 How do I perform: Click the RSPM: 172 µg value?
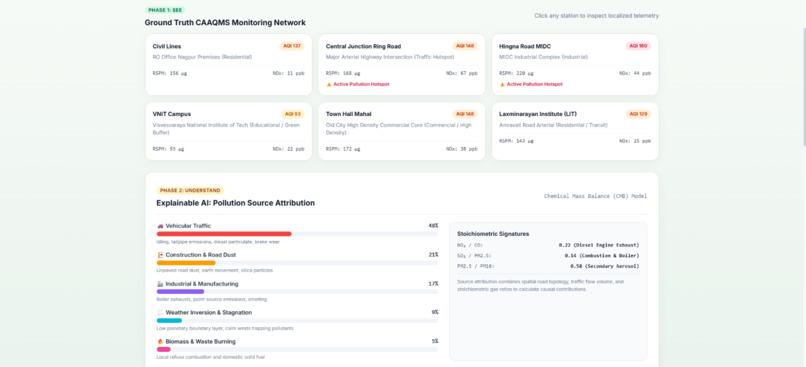343,149
